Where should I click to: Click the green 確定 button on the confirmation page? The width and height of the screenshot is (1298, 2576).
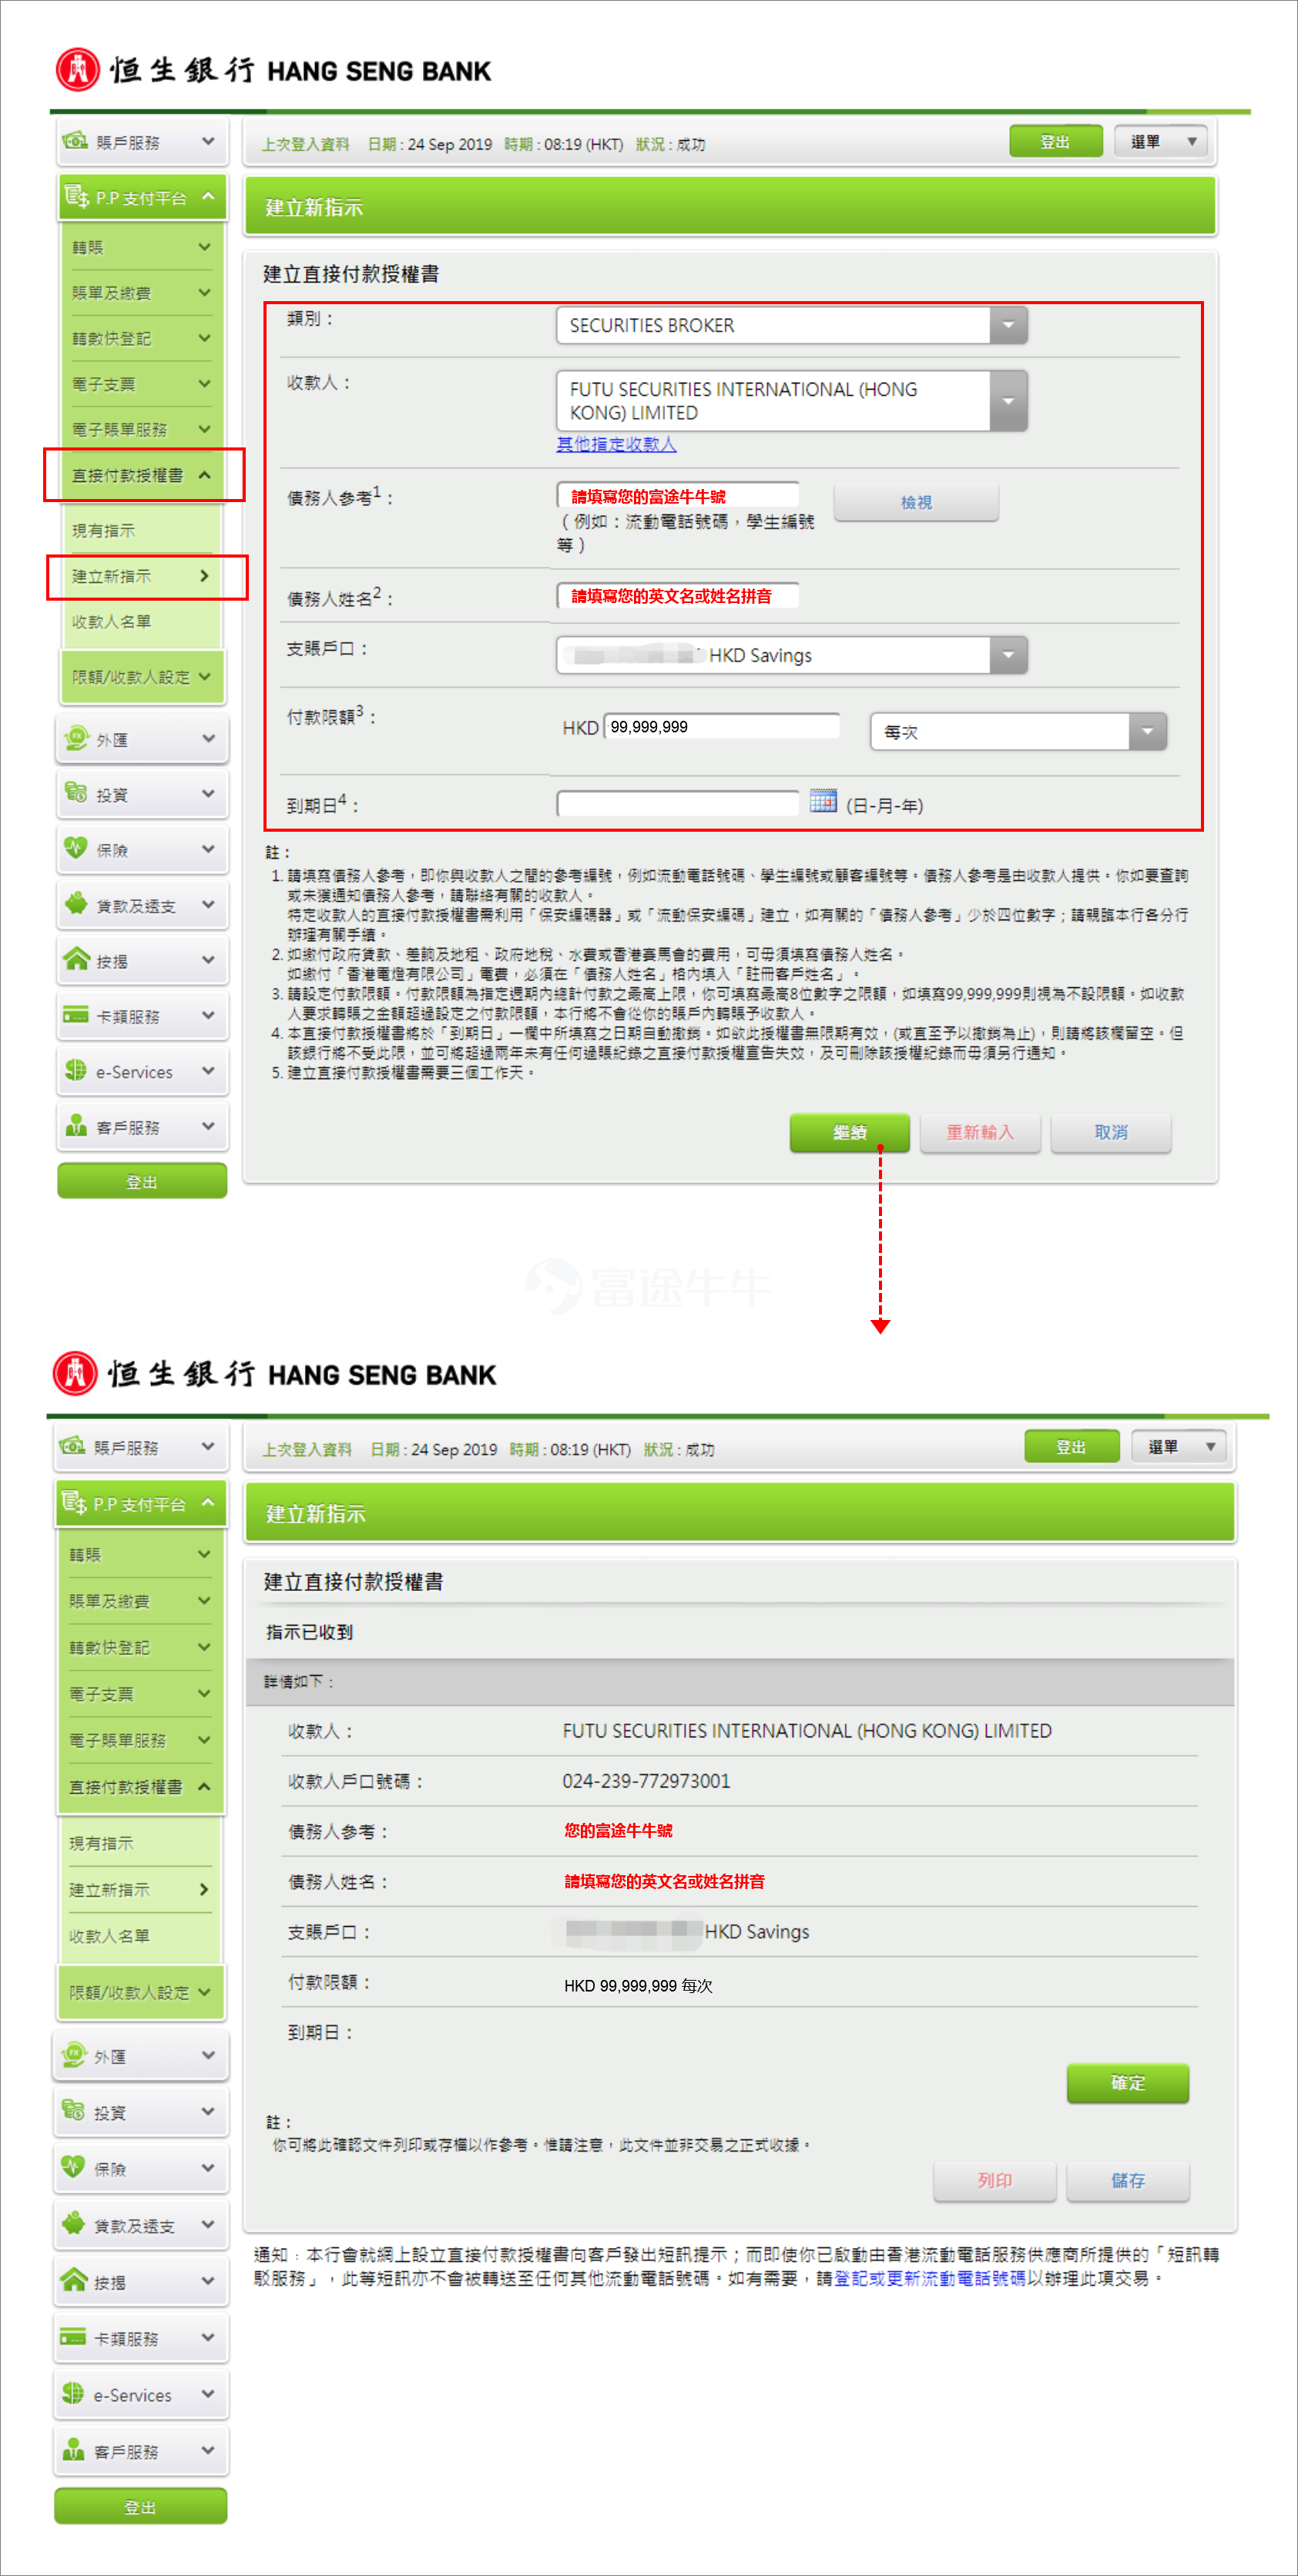1128,2082
